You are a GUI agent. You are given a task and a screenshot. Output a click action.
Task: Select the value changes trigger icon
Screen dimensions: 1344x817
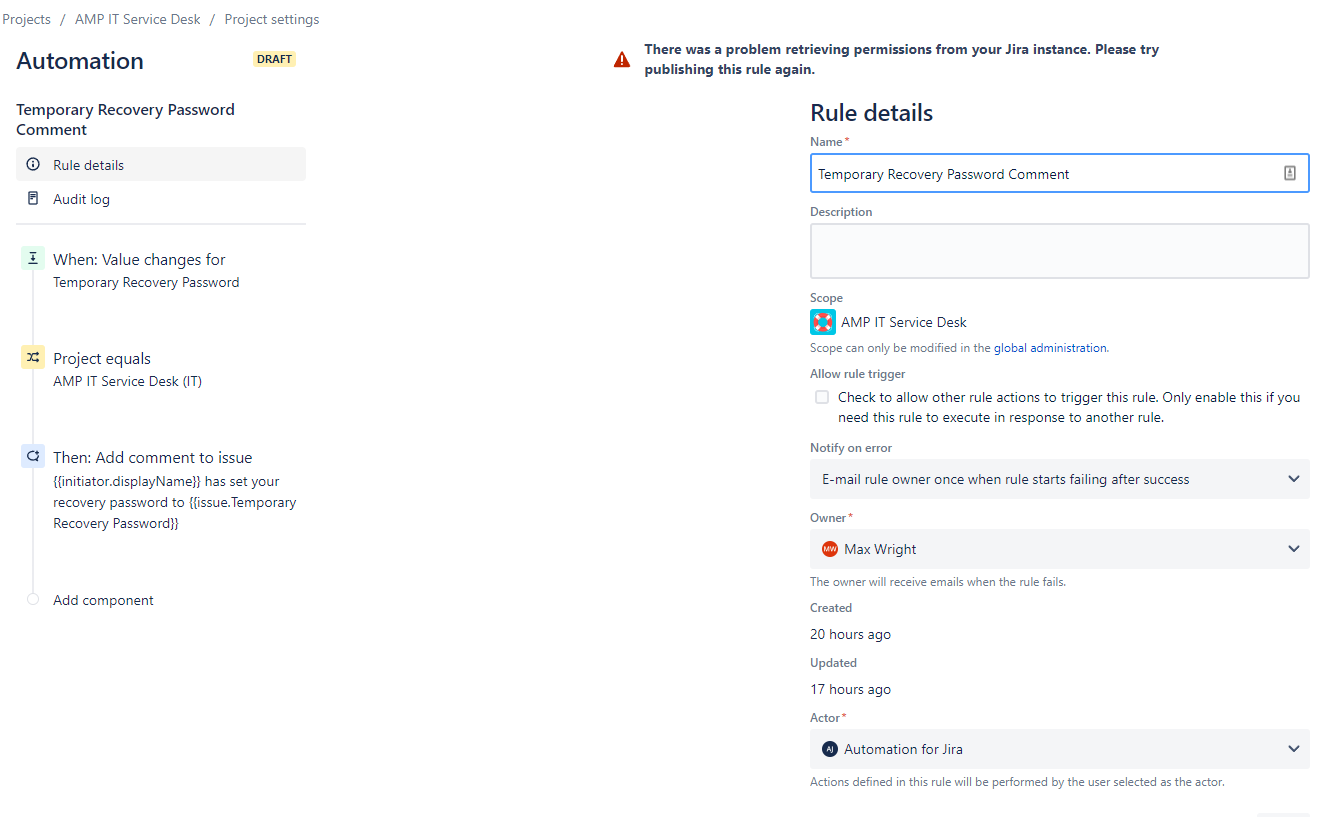(33, 259)
